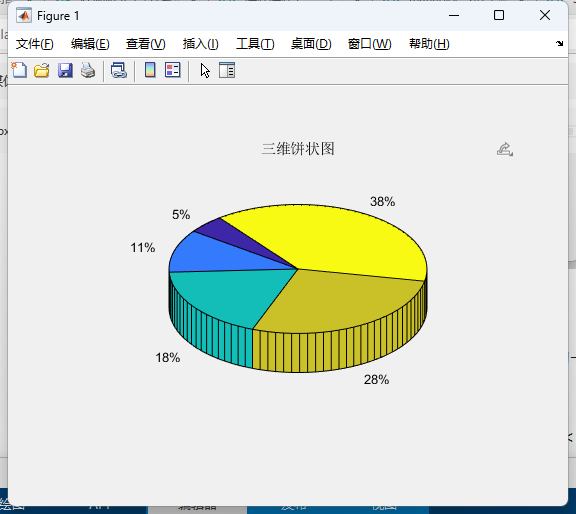Image resolution: width=576 pixels, height=514 pixels.
Task: Select the chart title 三维饼状图
Action: [298, 149]
